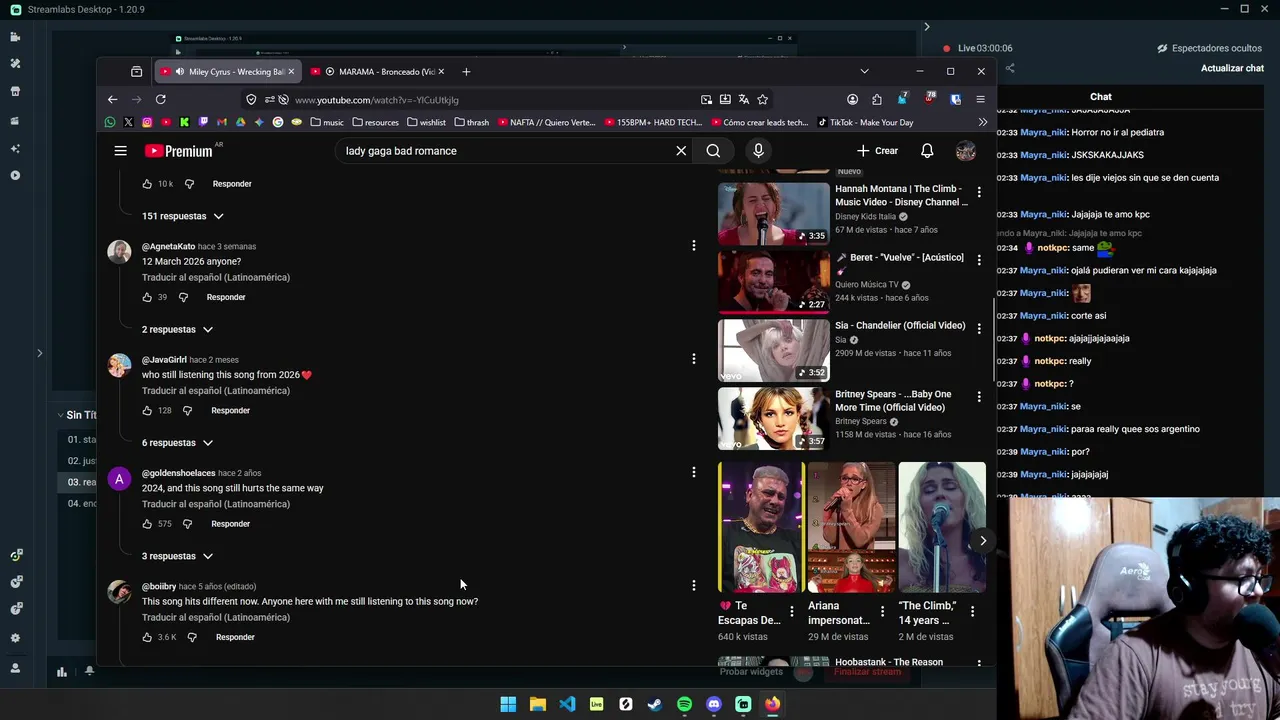The image size is (1280, 720).
Task: Run search with the magnifier button
Action: click(713, 151)
